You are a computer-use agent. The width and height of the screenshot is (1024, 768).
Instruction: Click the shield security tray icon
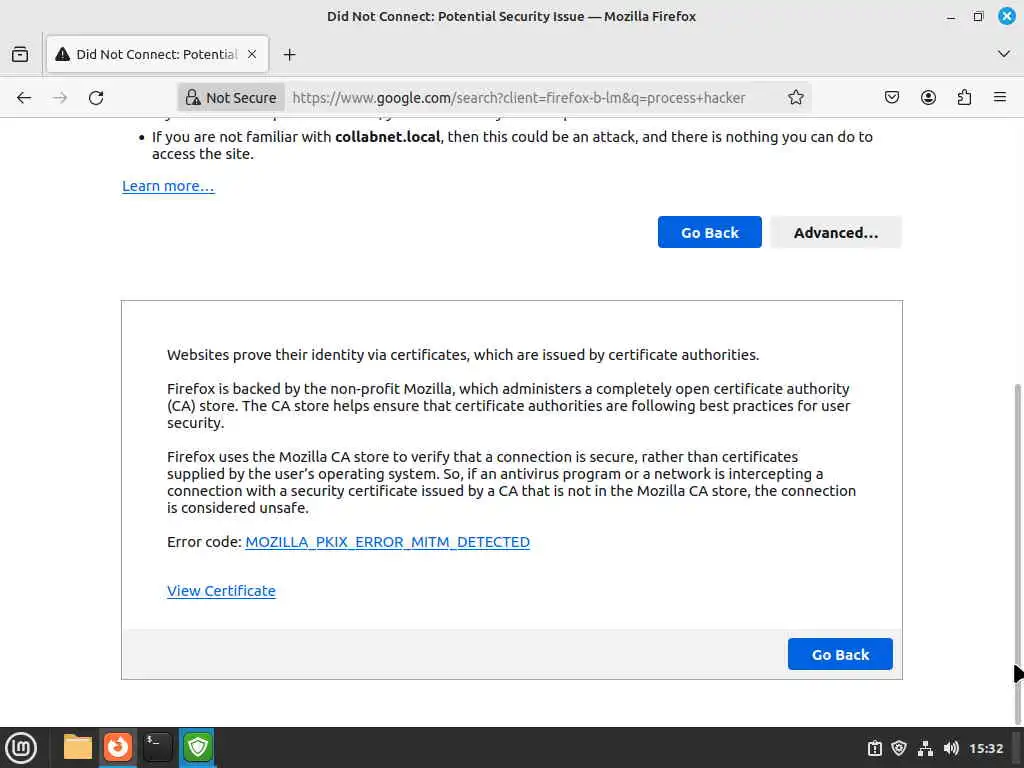coord(899,748)
